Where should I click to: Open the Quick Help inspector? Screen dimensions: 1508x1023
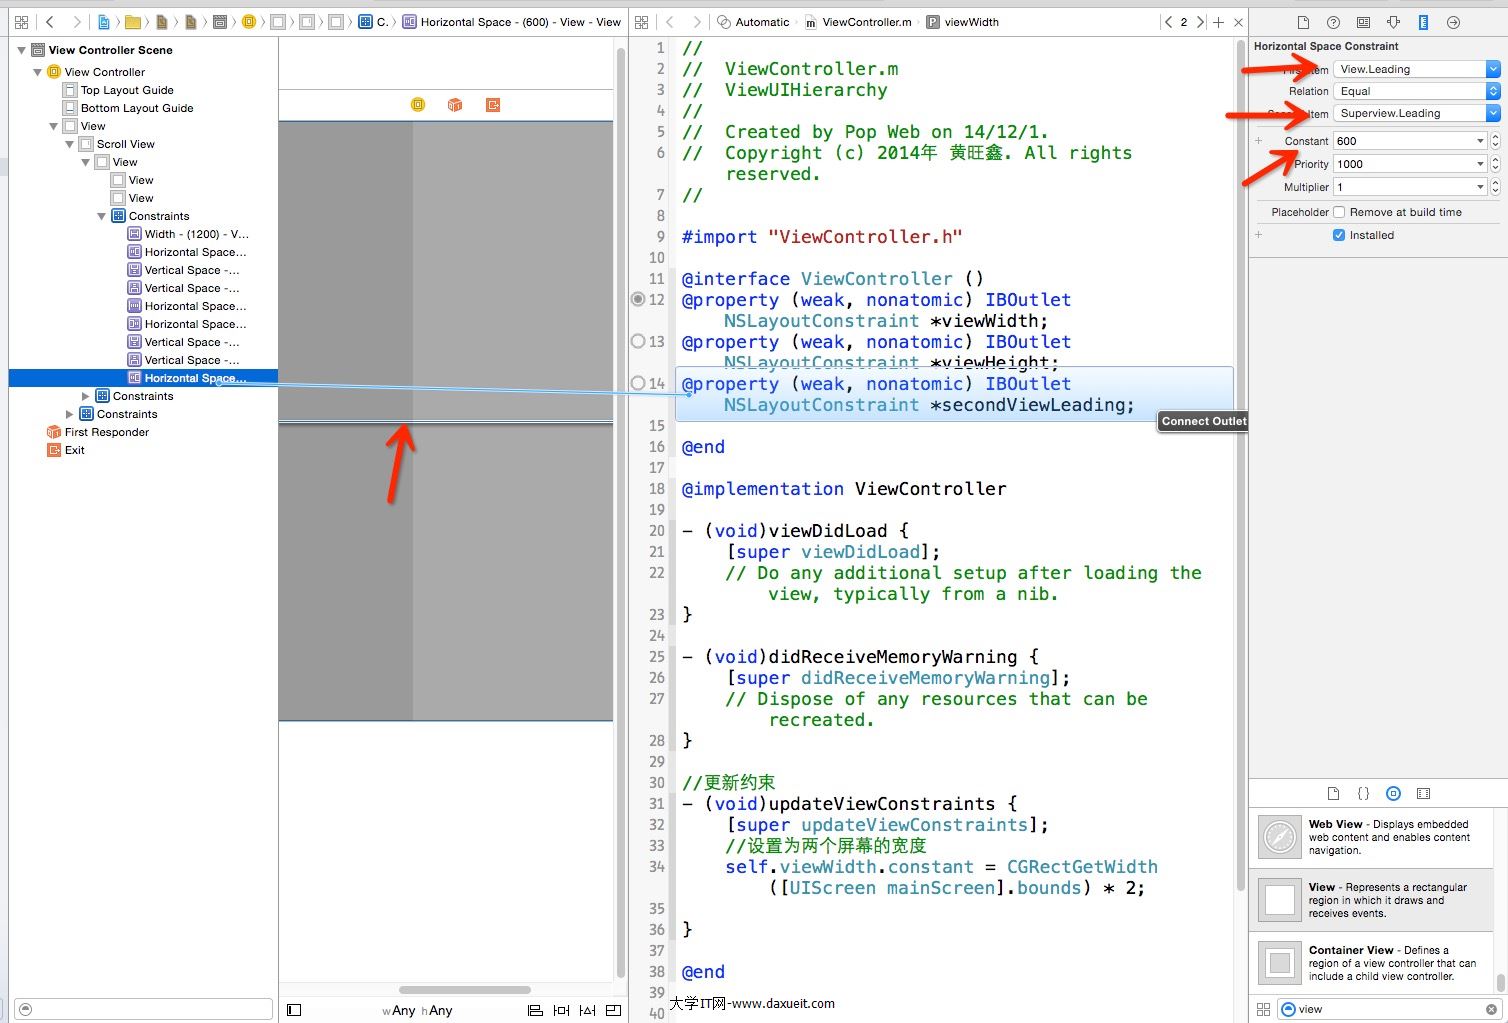coord(1333,22)
